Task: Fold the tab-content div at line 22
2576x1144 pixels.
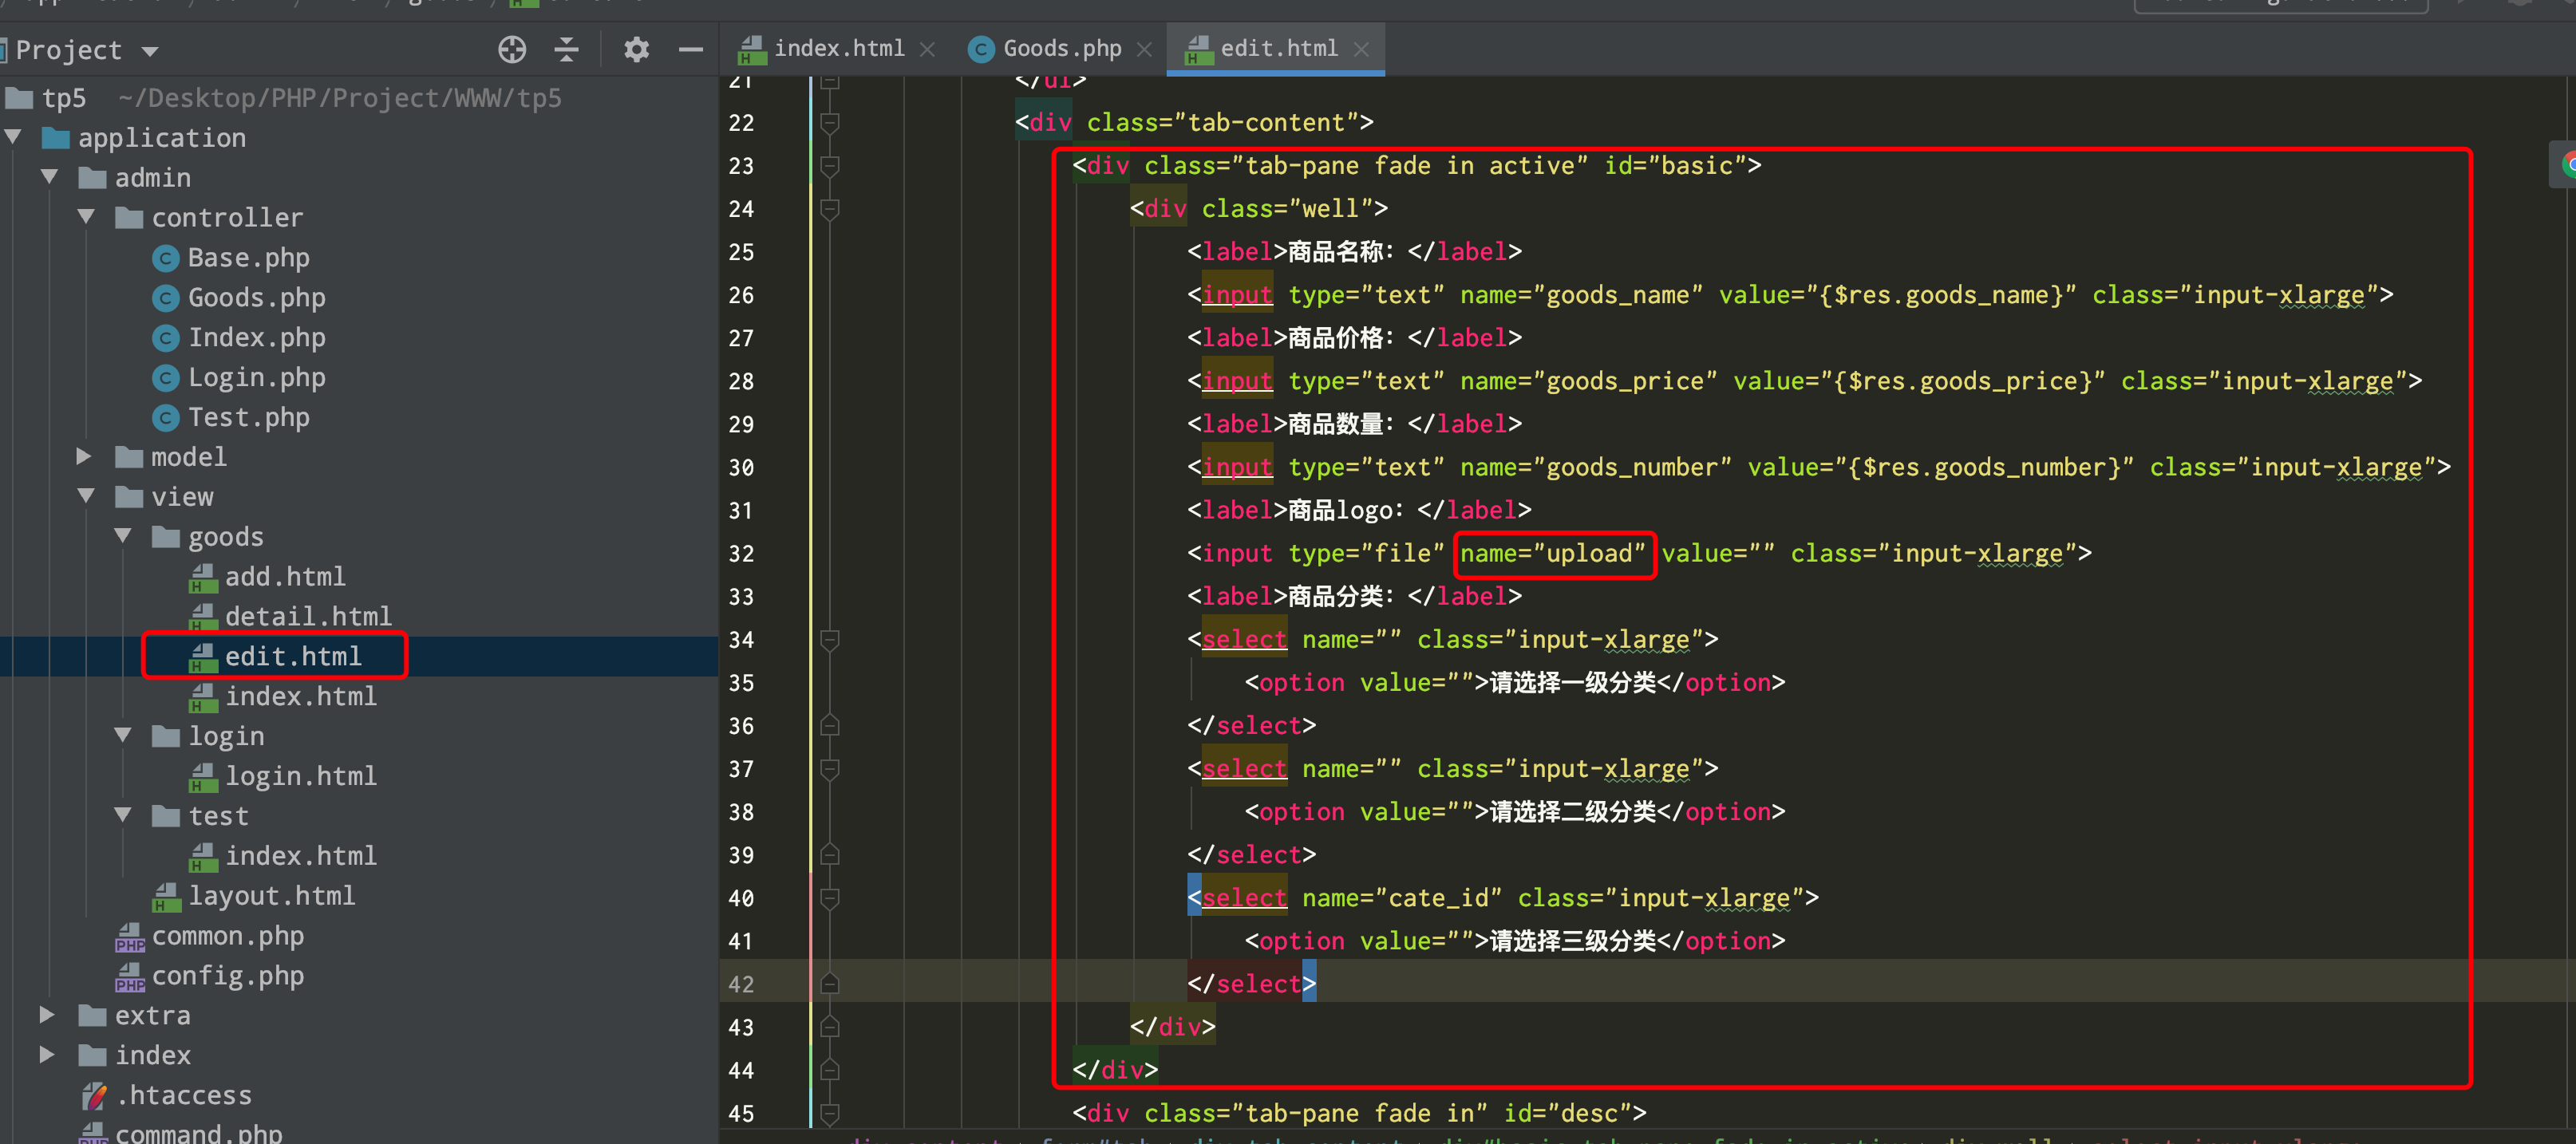Action: pos(829,123)
